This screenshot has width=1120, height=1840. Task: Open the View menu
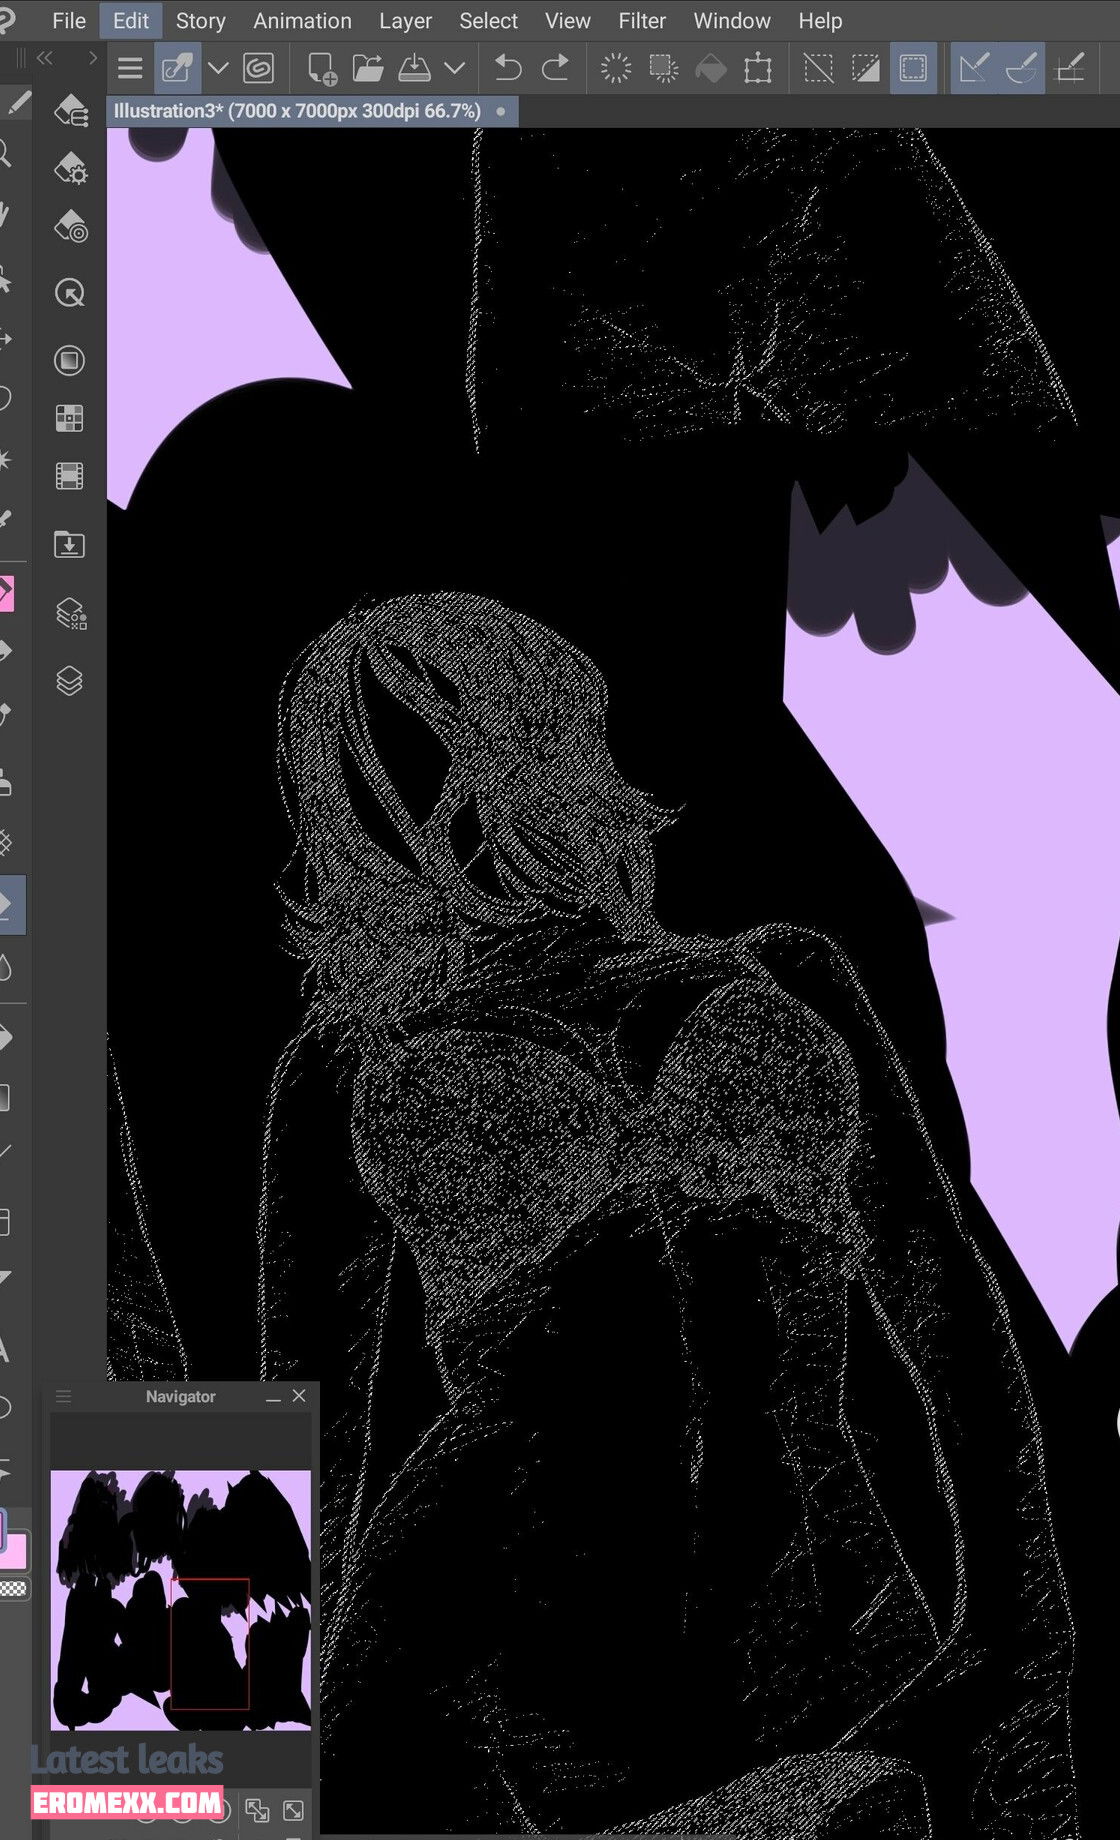pyautogui.click(x=567, y=20)
